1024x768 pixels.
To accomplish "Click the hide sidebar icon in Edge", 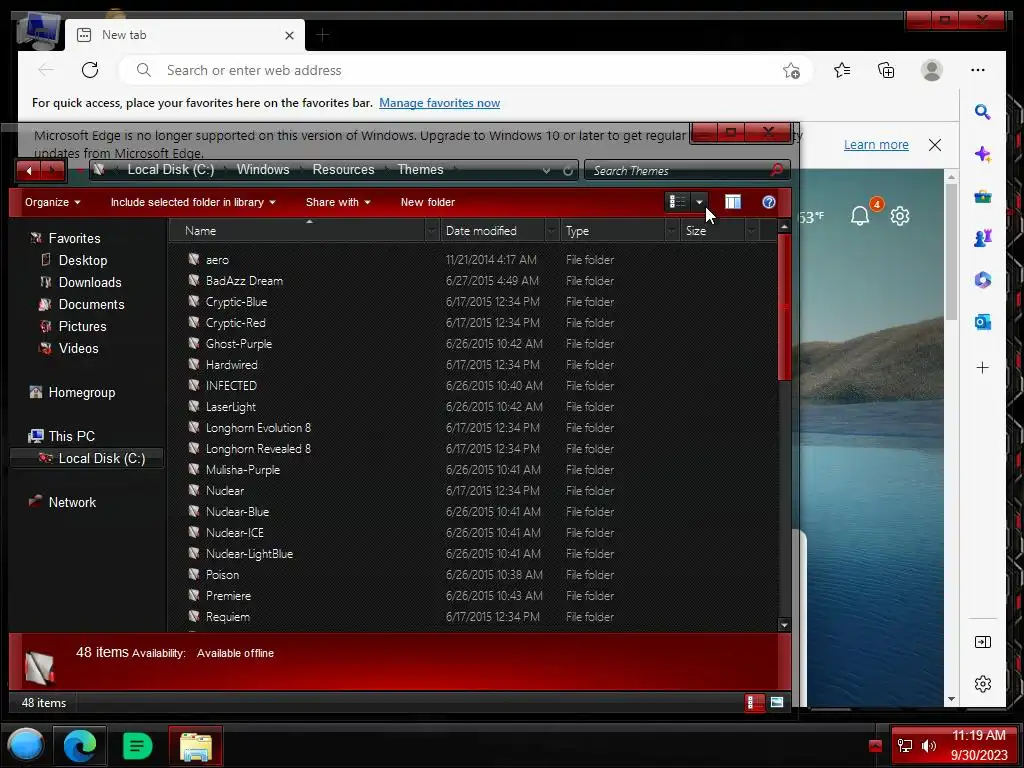I will pos(982,642).
